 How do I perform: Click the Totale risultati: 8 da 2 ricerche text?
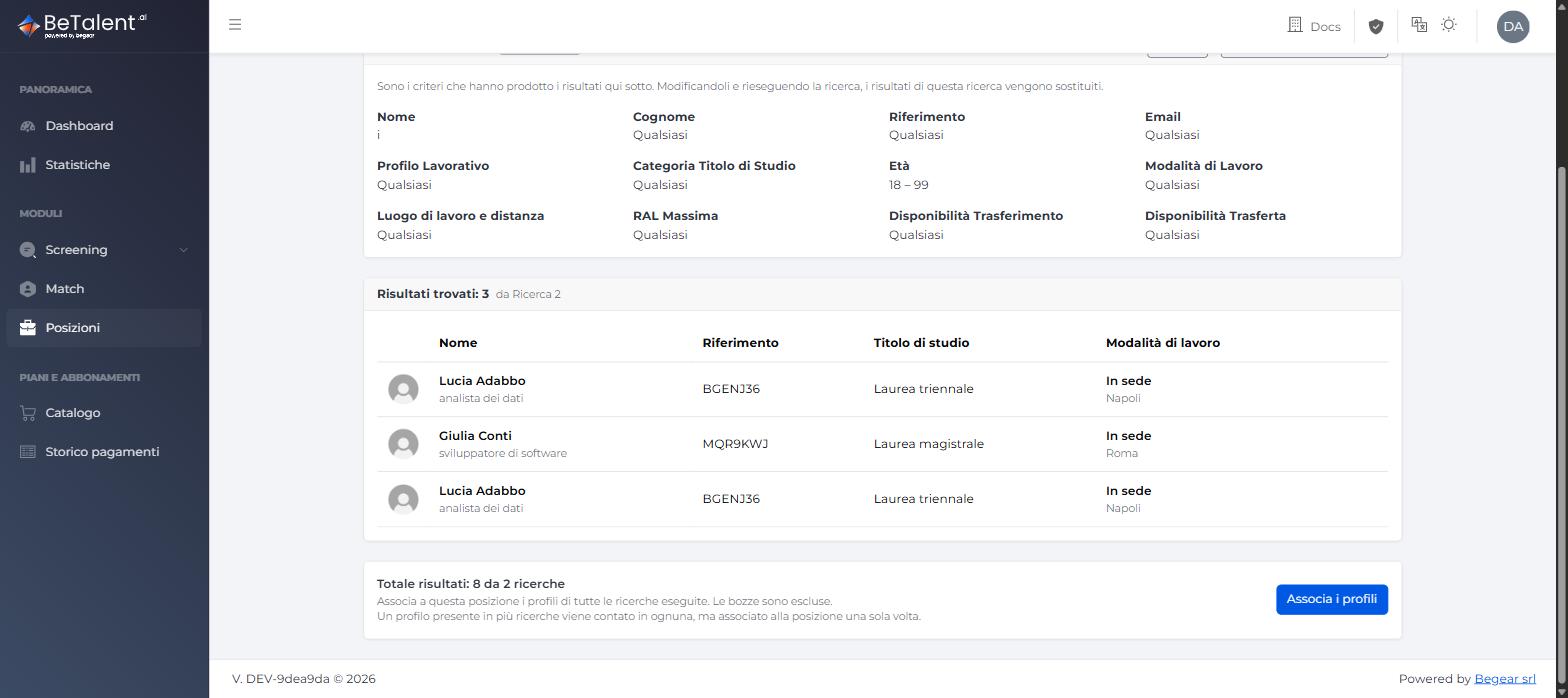pyautogui.click(x=471, y=584)
